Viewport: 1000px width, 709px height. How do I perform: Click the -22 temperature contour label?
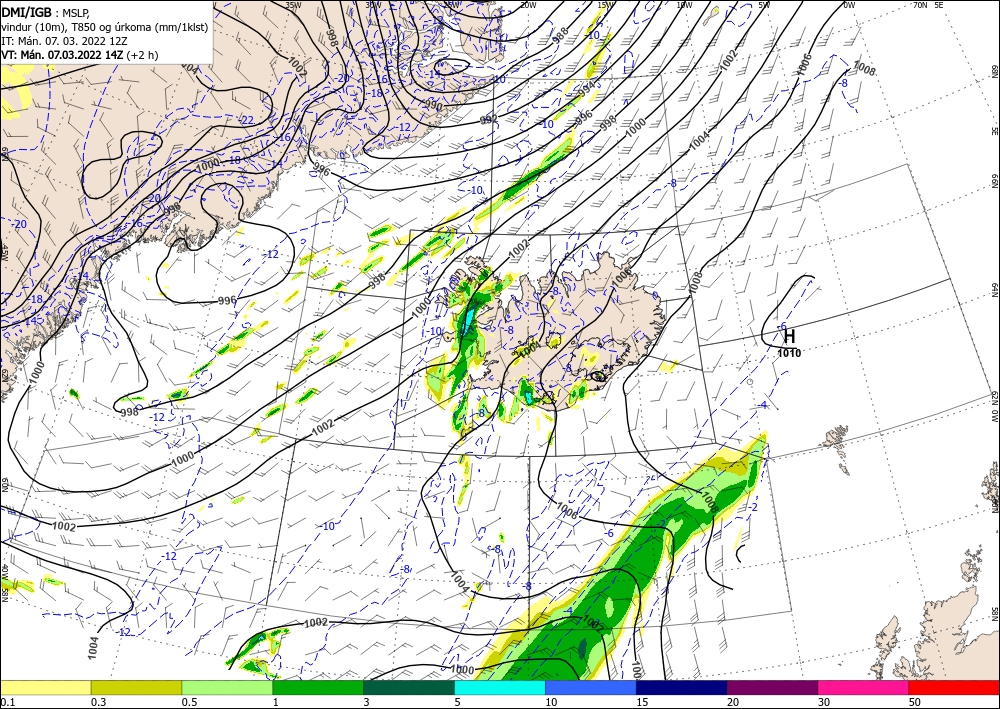247,120
